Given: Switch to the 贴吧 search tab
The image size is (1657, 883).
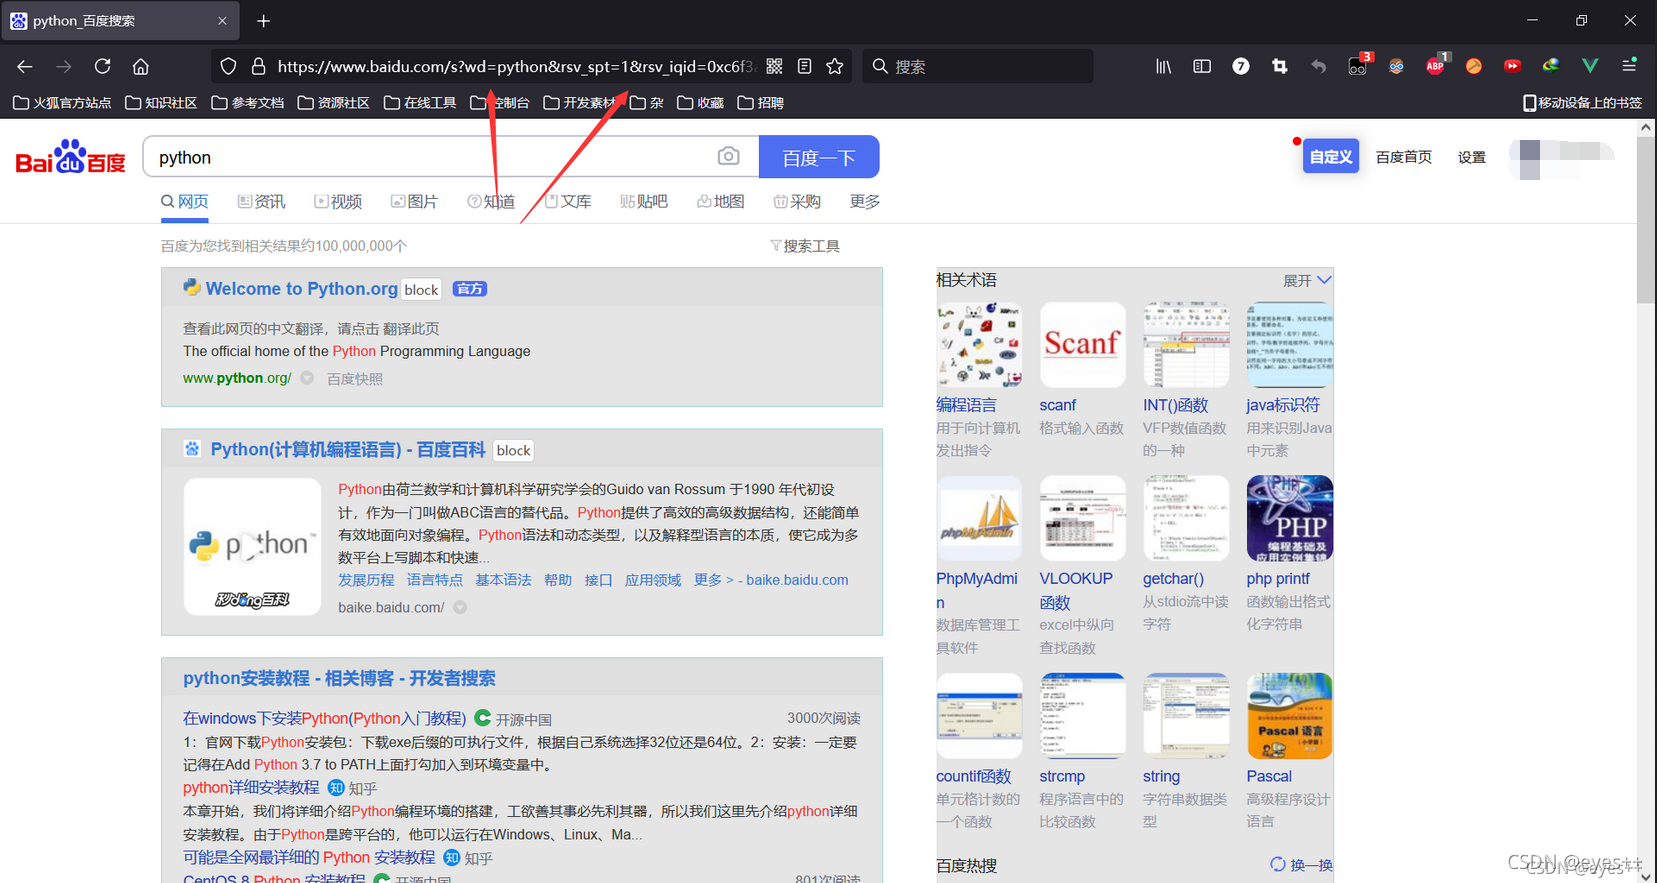Looking at the screenshot, I should tap(644, 202).
